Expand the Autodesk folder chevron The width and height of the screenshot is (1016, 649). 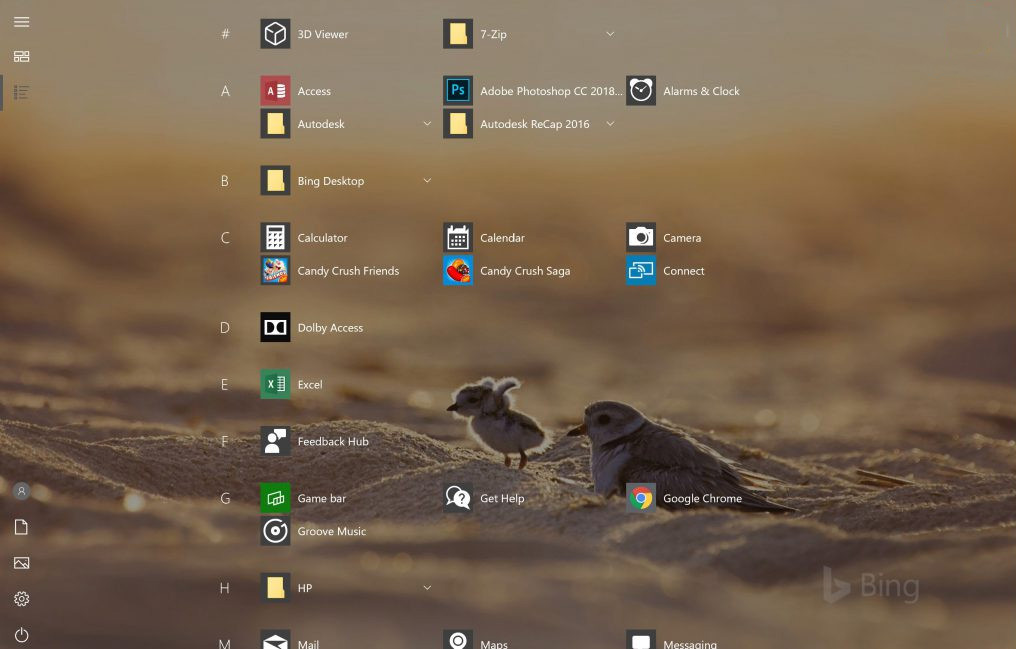(427, 124)
